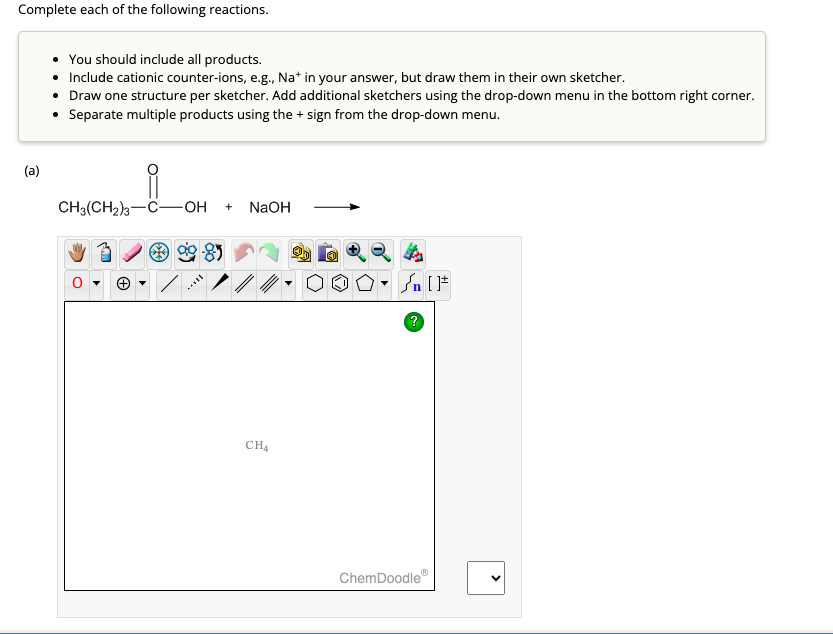Toggle the double bond tool
Viewport: 833px width, 634px height.
coord(242,284)
